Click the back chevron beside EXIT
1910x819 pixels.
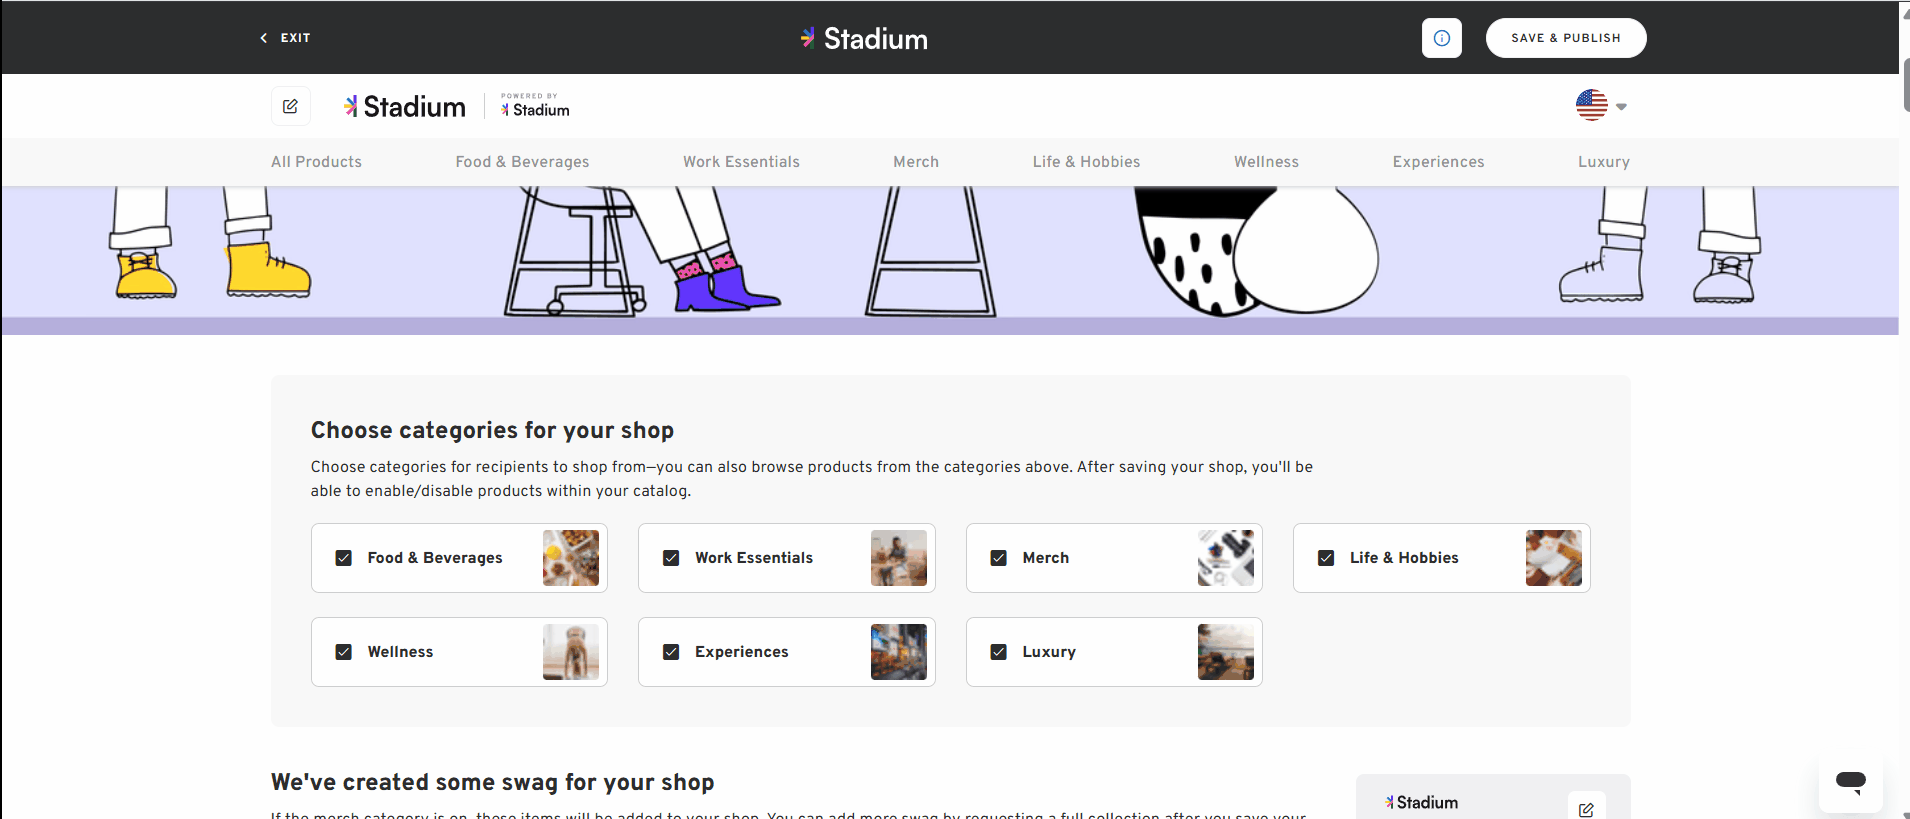coord(263,37)
